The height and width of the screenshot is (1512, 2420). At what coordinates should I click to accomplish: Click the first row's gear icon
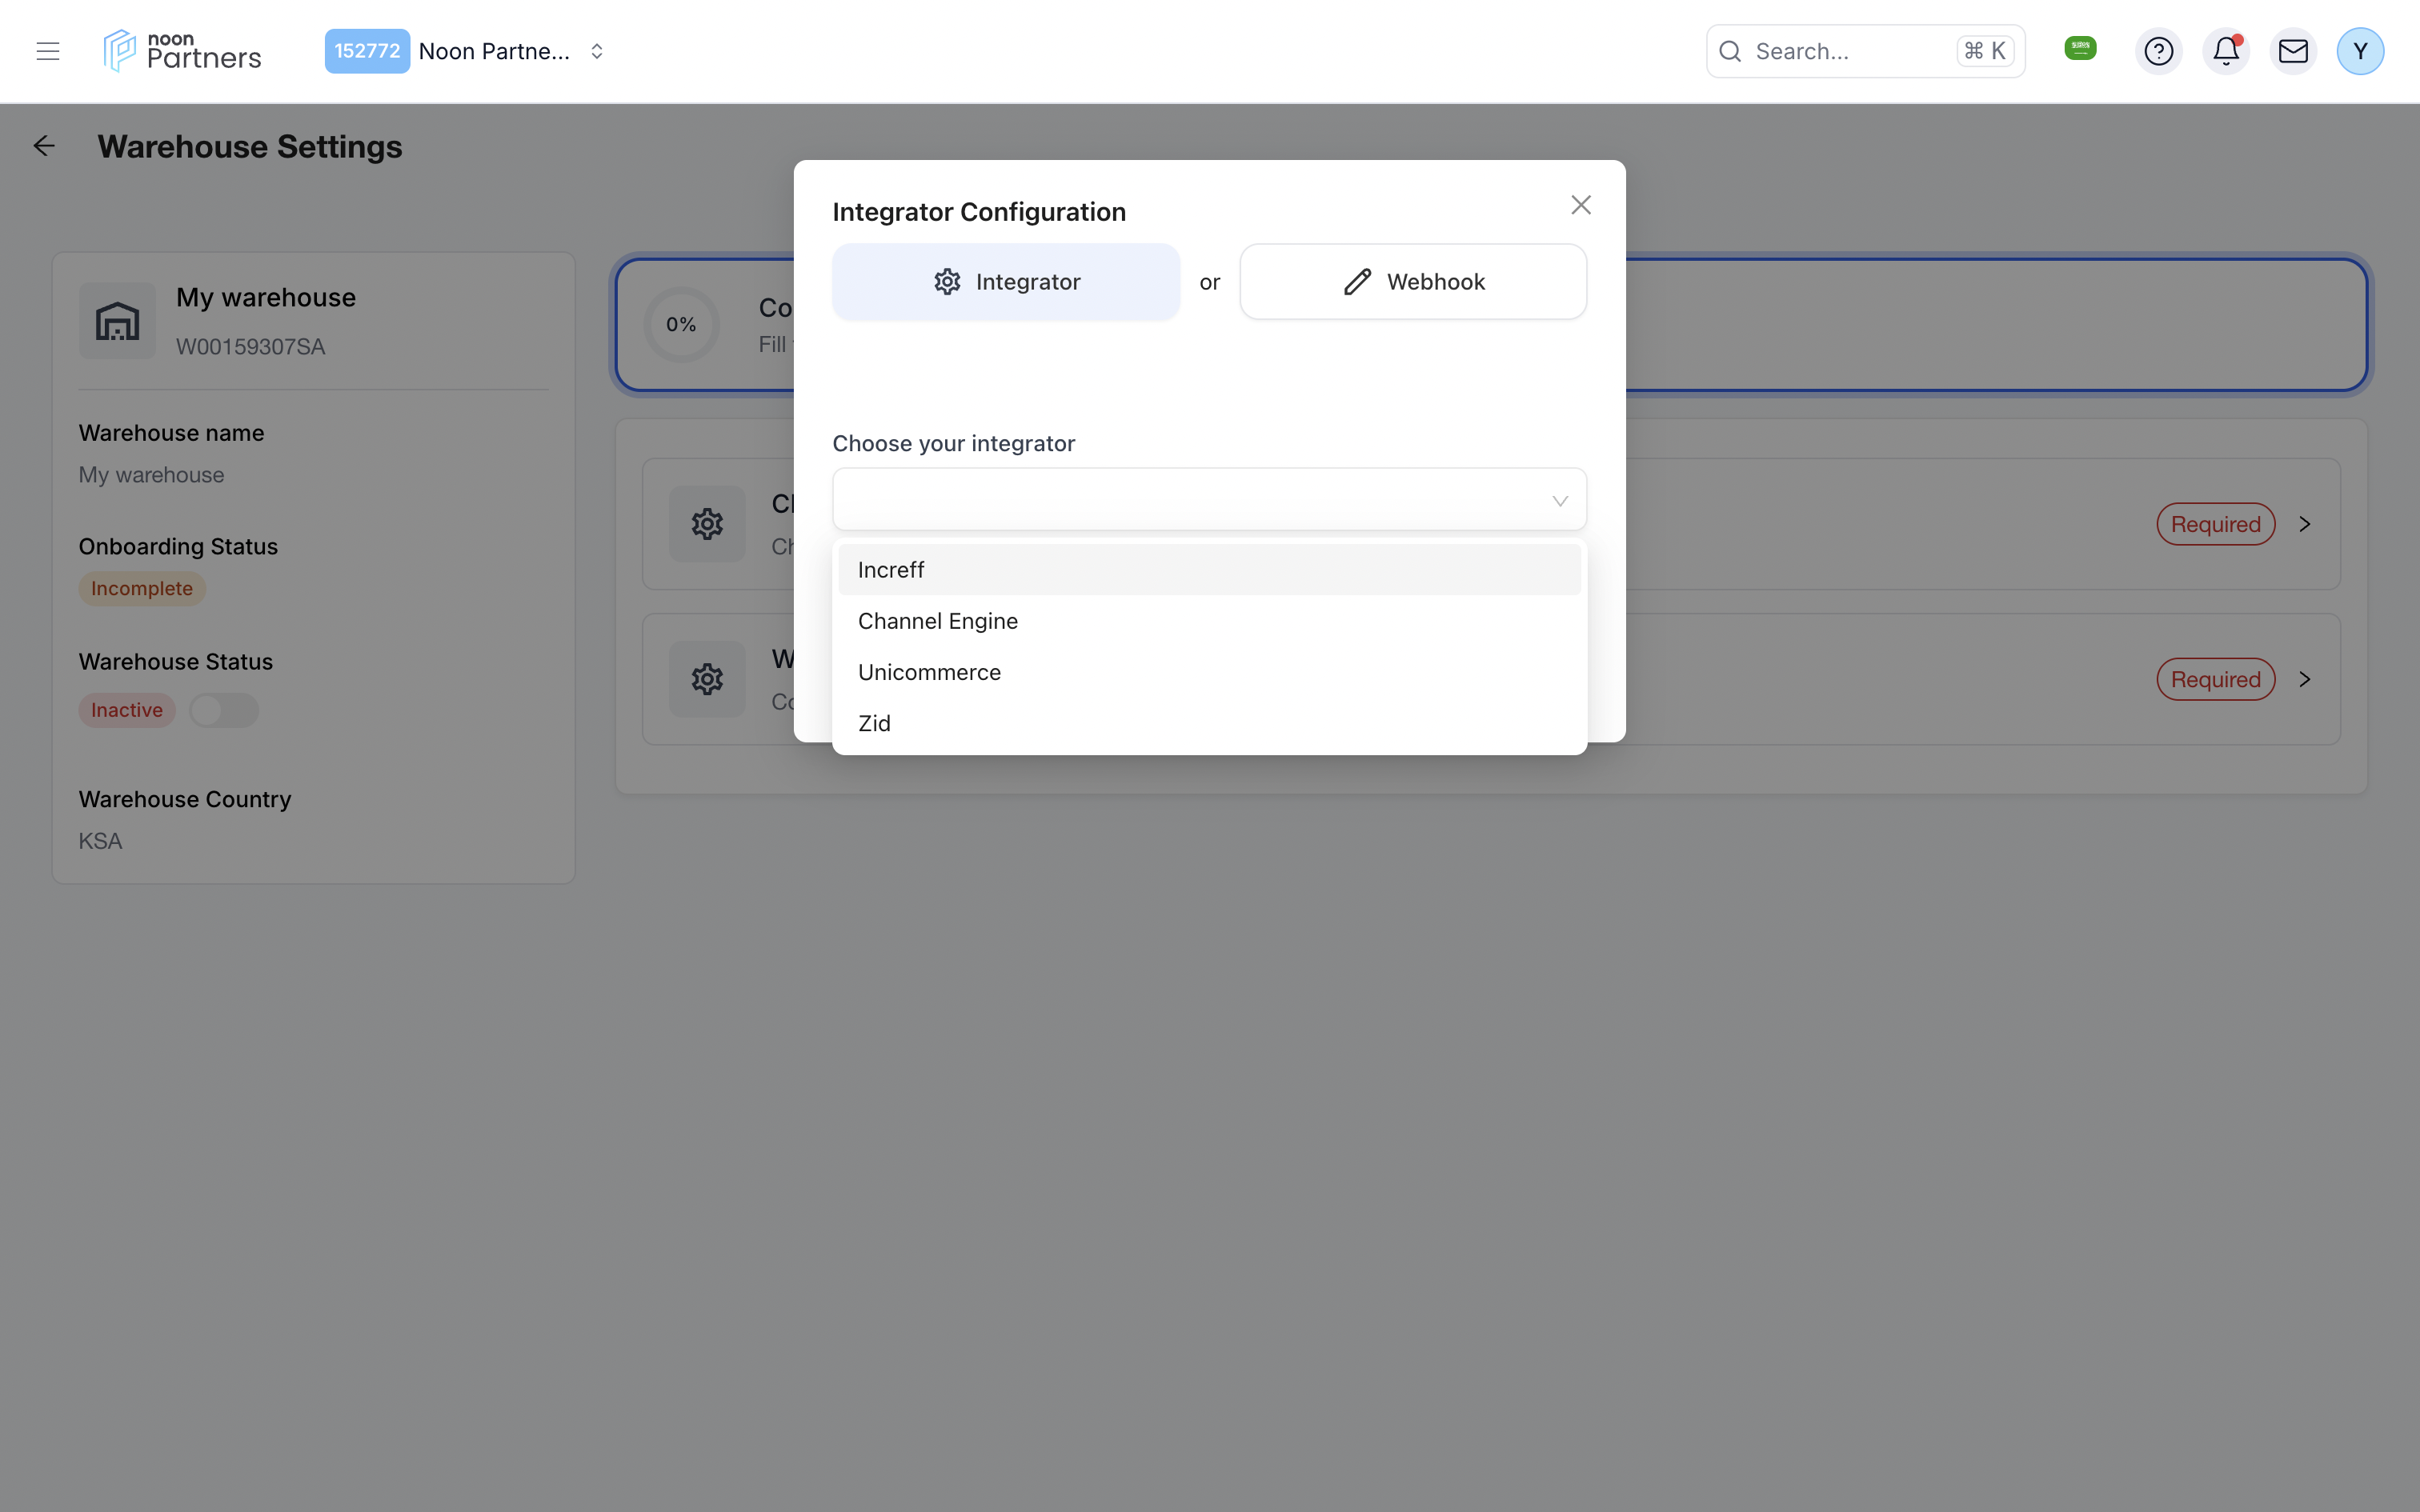click(707, 524)
